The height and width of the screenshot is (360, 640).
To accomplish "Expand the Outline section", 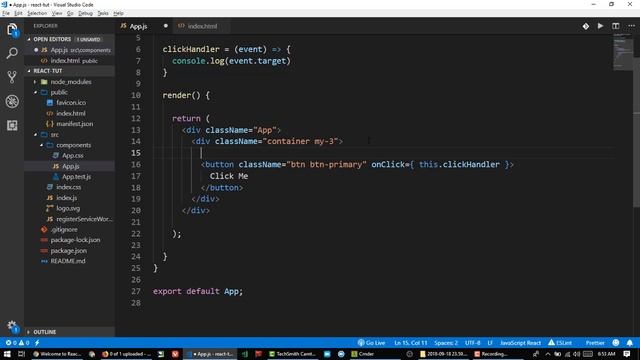I will click(69, 332).
